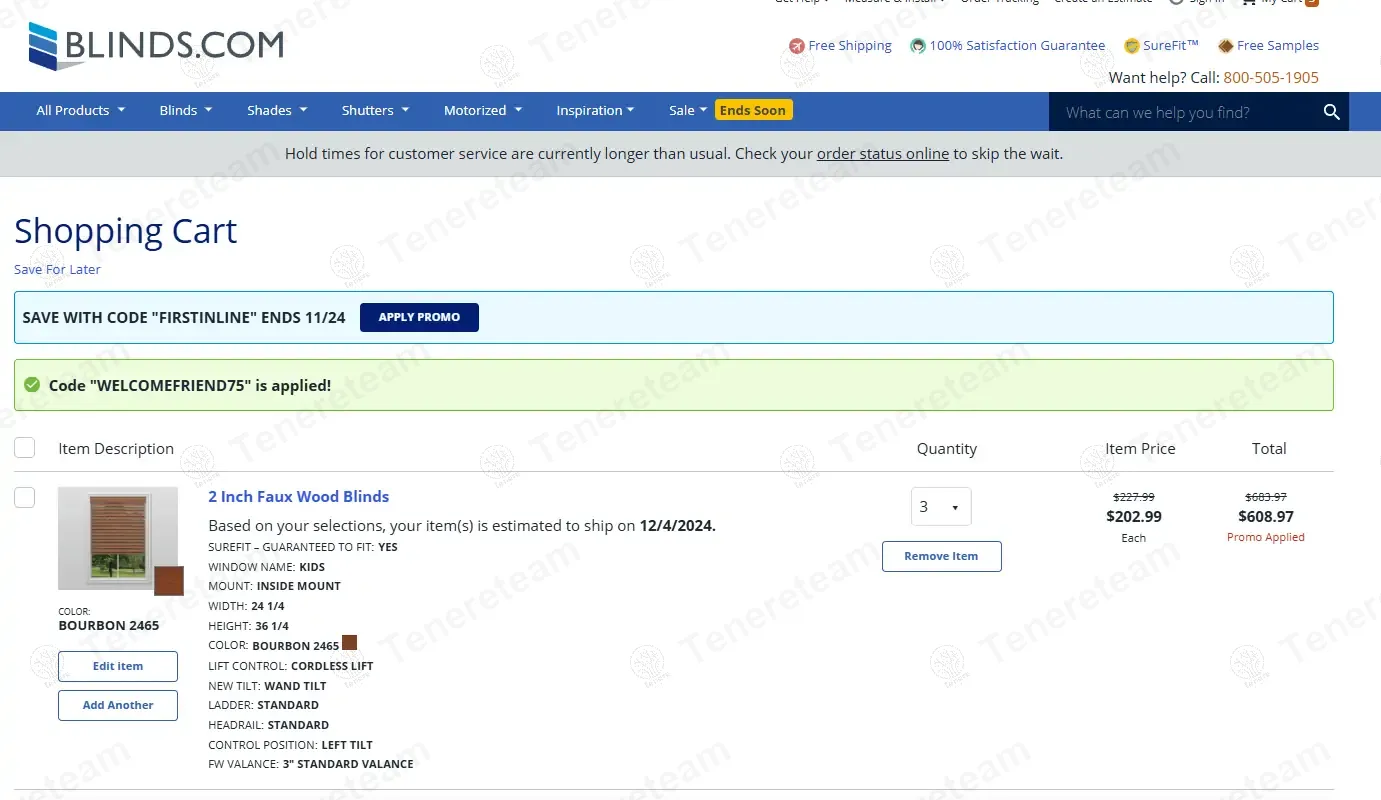Expand the Shades dropdown in navigation
Screen dimensions: 1381x800
pos(277,111)
